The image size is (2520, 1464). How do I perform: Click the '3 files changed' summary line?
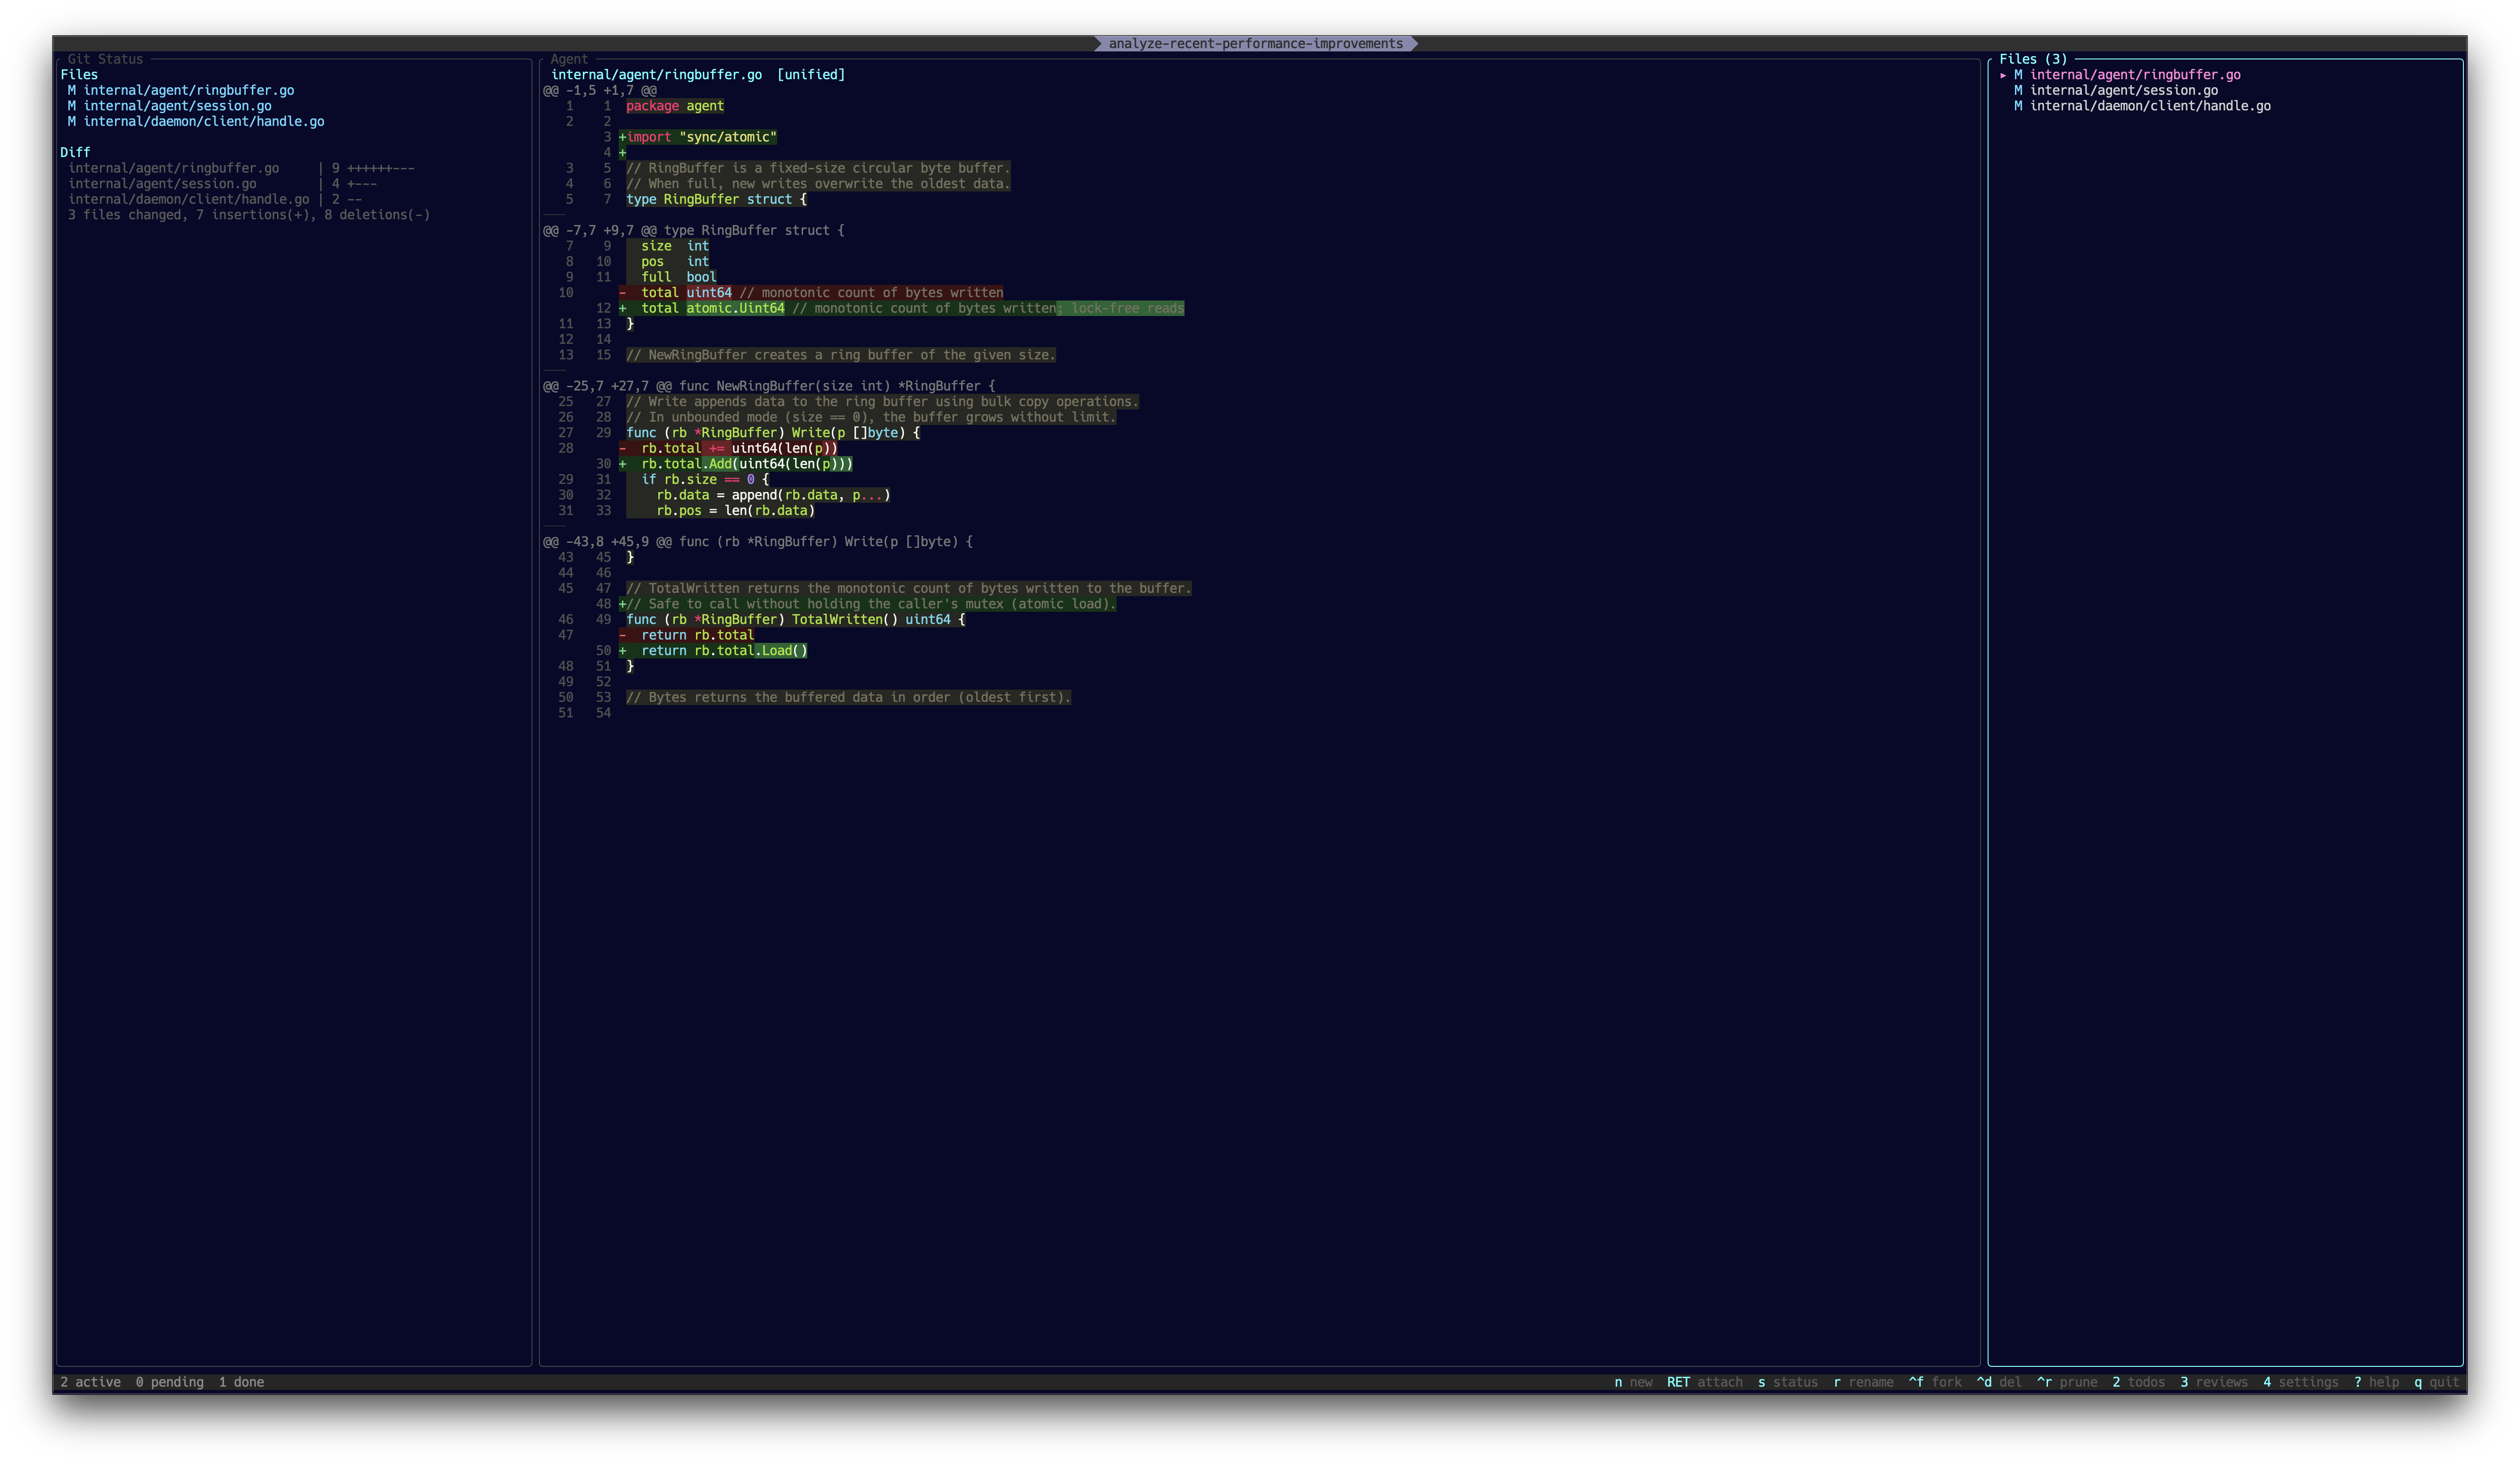[x=249, y=215]
